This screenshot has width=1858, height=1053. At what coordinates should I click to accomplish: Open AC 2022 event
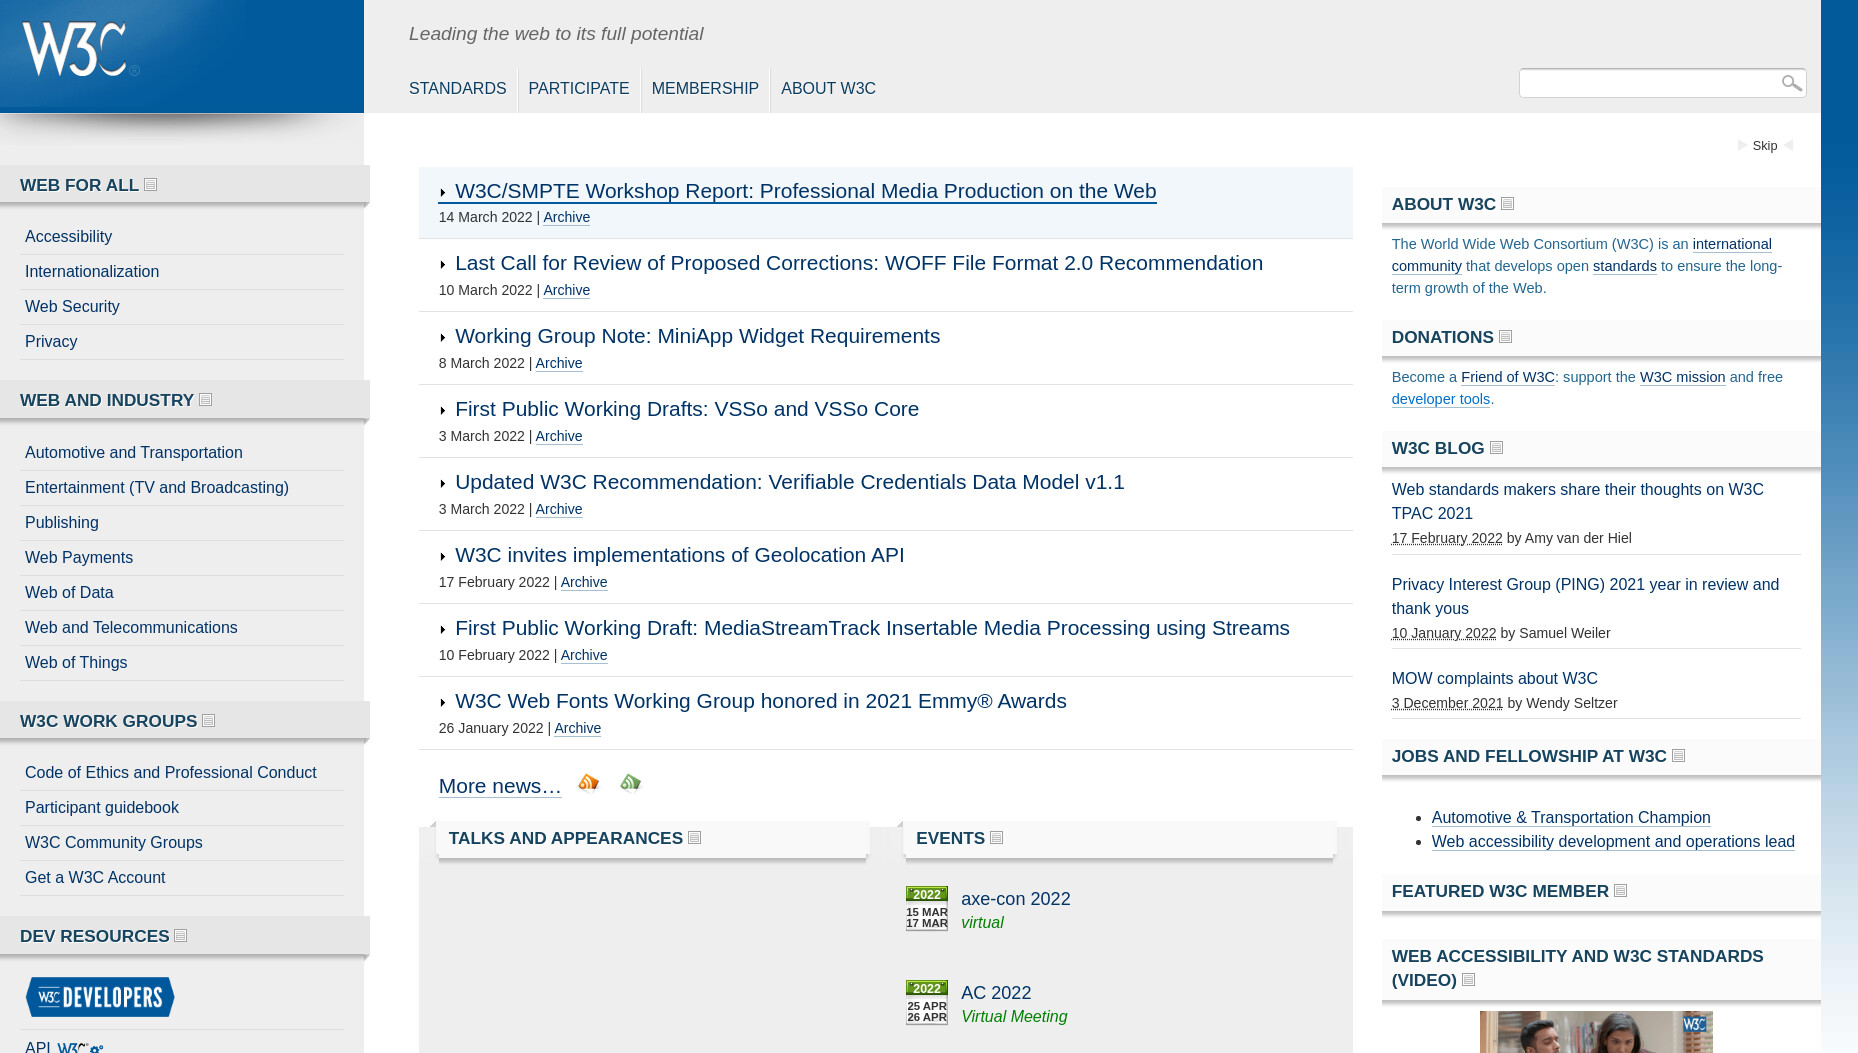(x=996, y=993)
